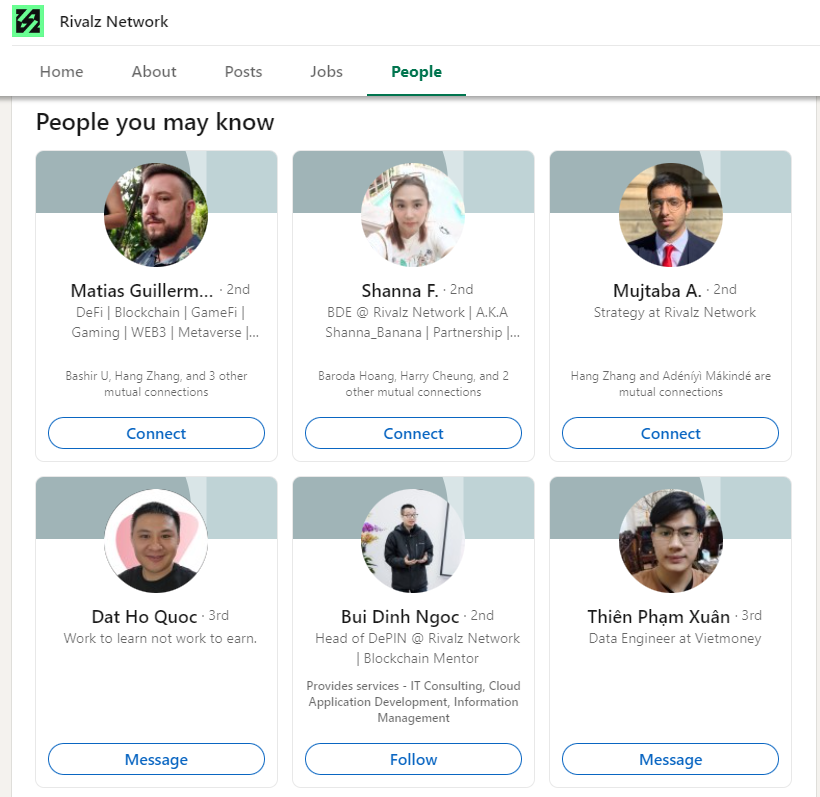Switch to the About tab
Image resolution: width=820 pixels, height=797 pixels.
[x=154, y=72]
